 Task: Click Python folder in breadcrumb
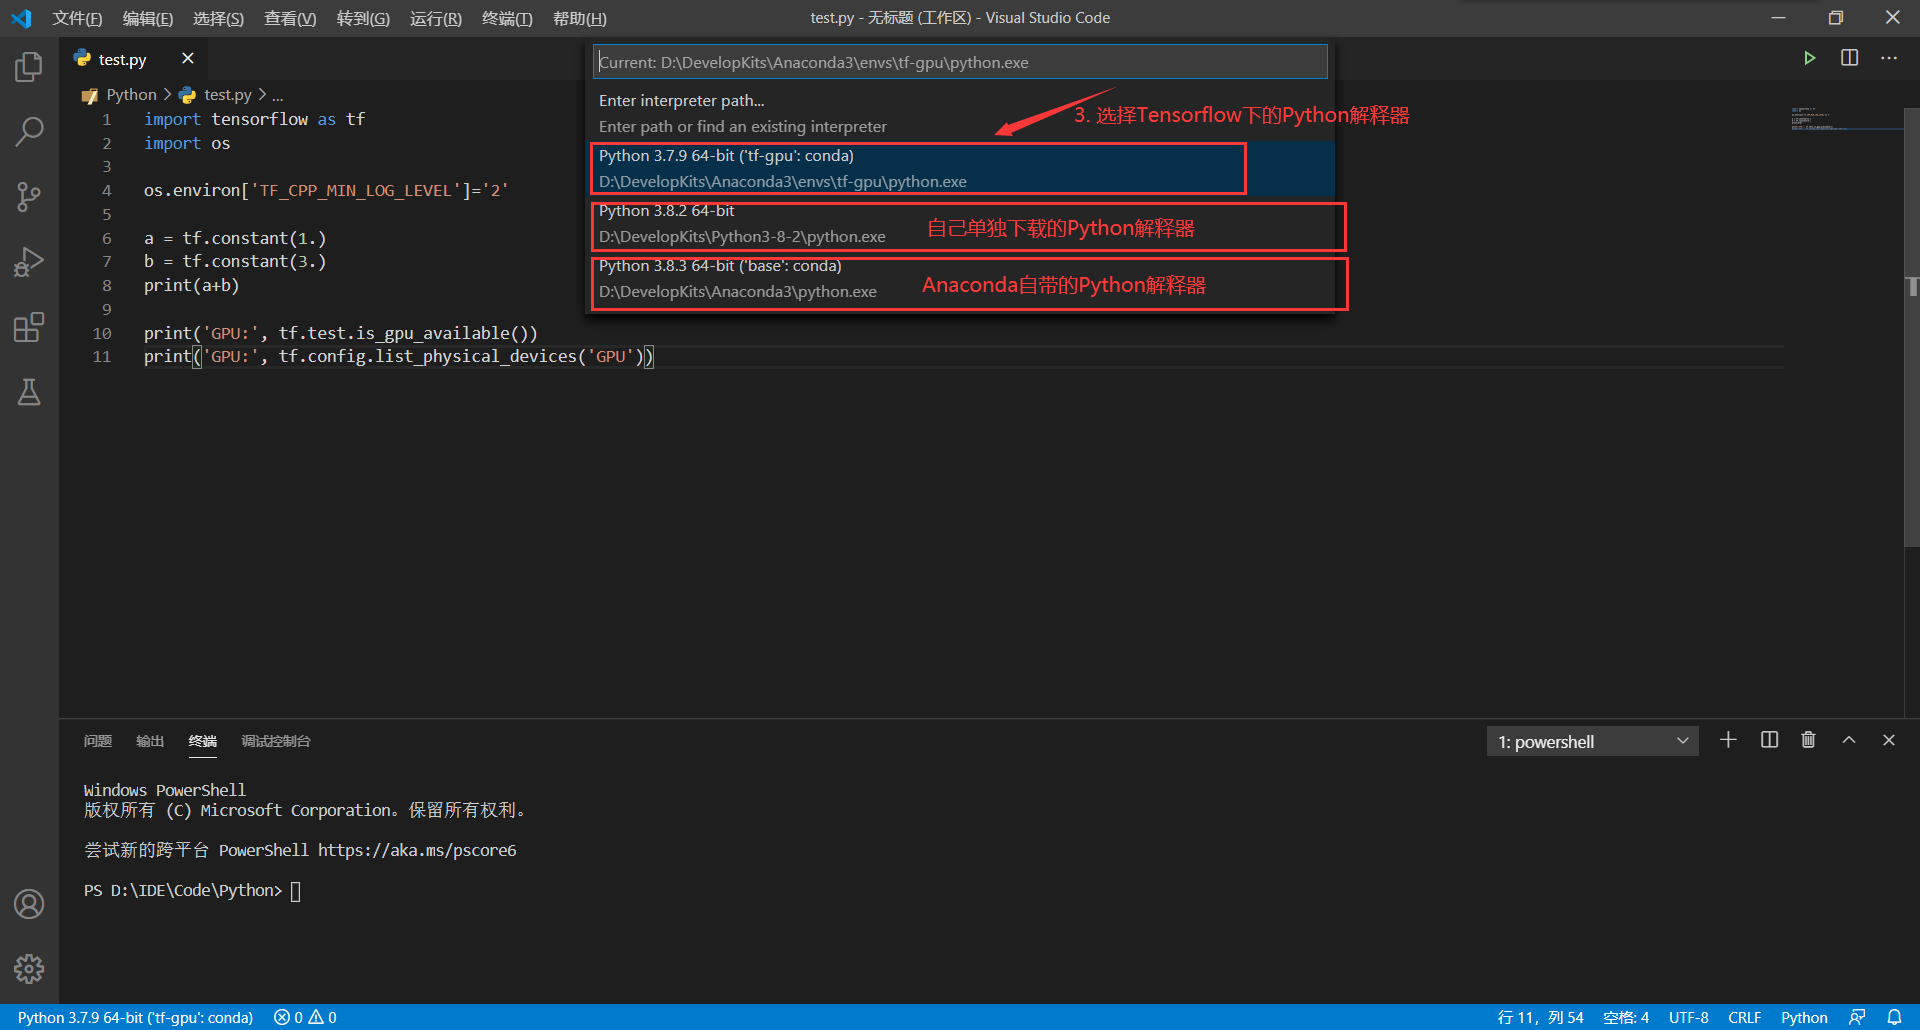tap(131, 94)
